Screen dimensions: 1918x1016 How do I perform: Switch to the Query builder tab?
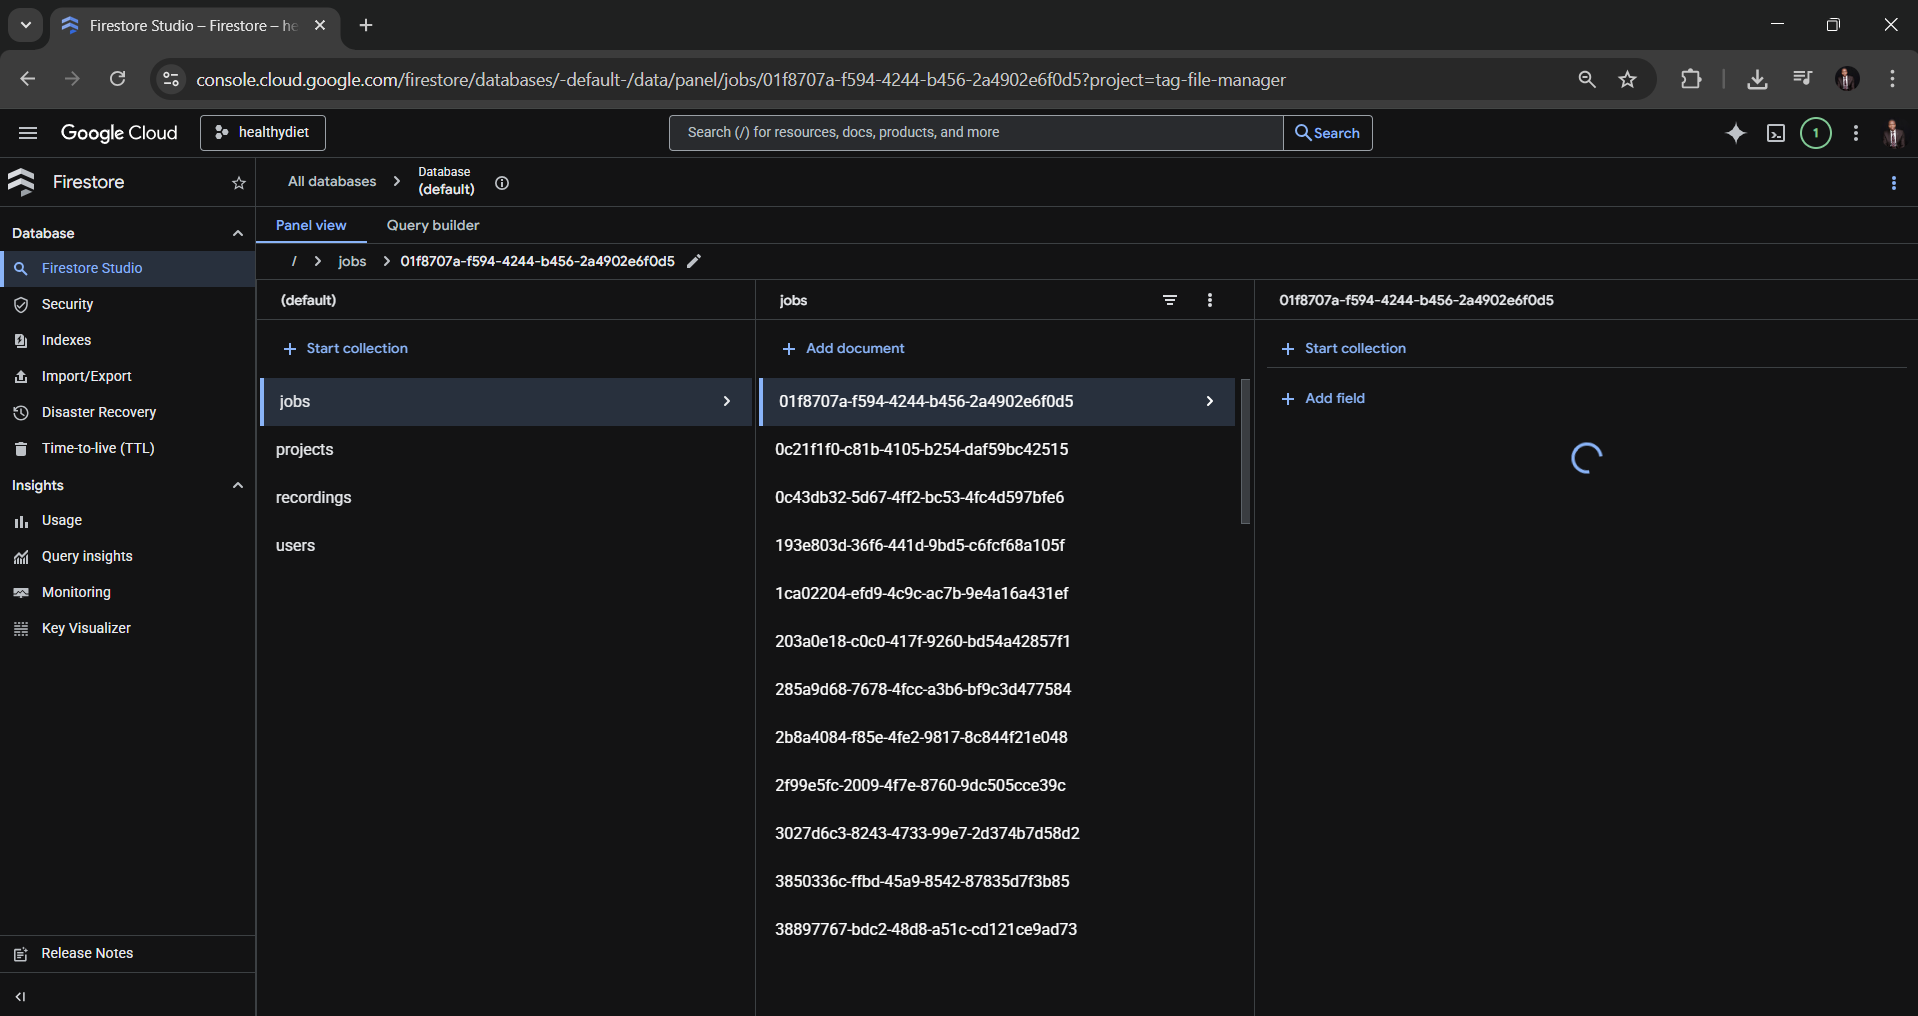pyautogui.click(x=433, y=225)
